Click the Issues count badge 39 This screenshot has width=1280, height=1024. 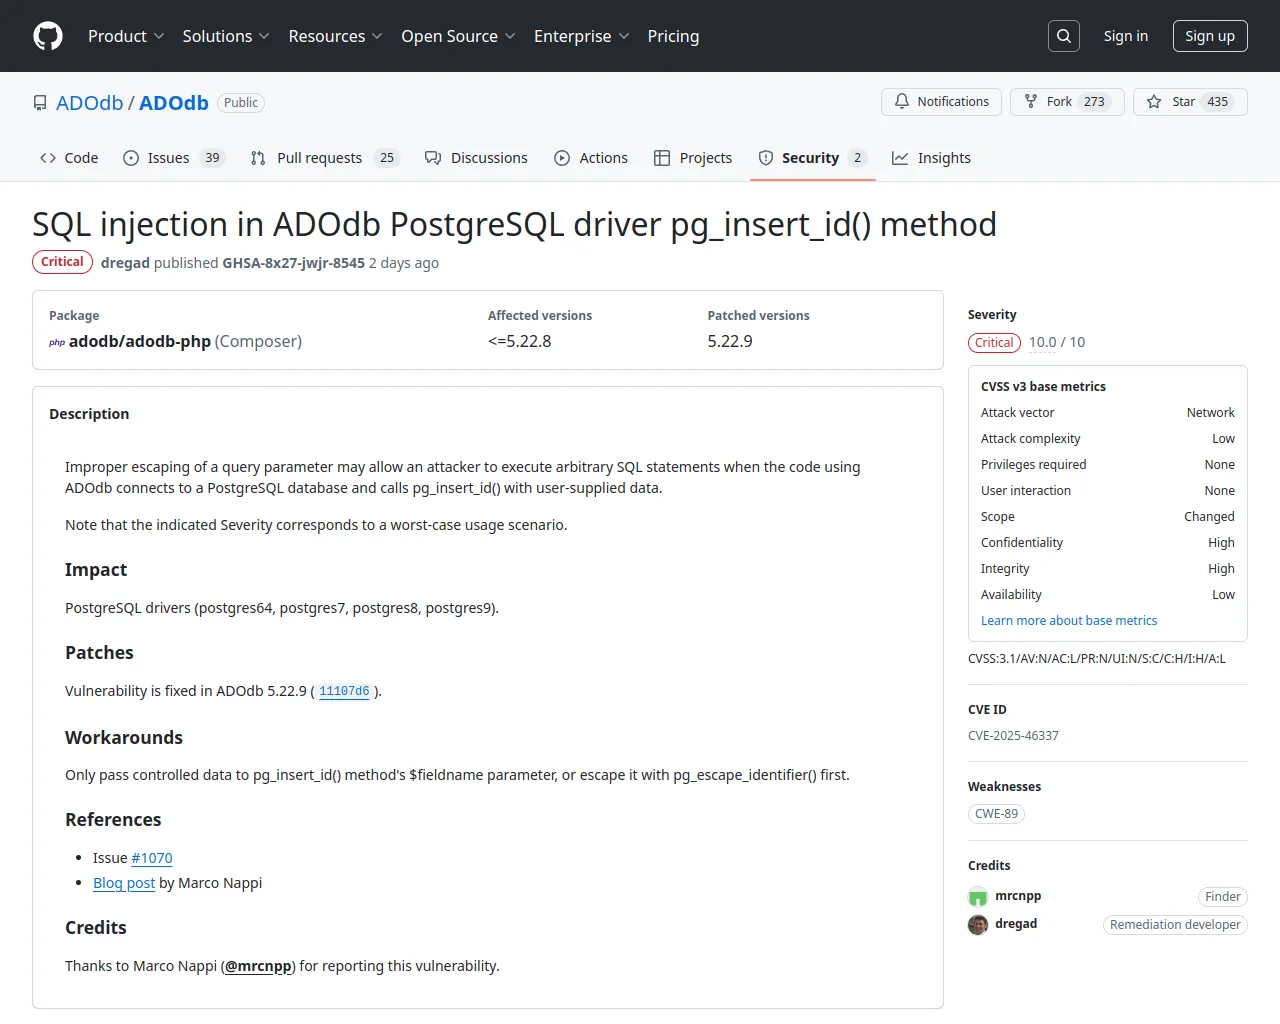point(212,158)
